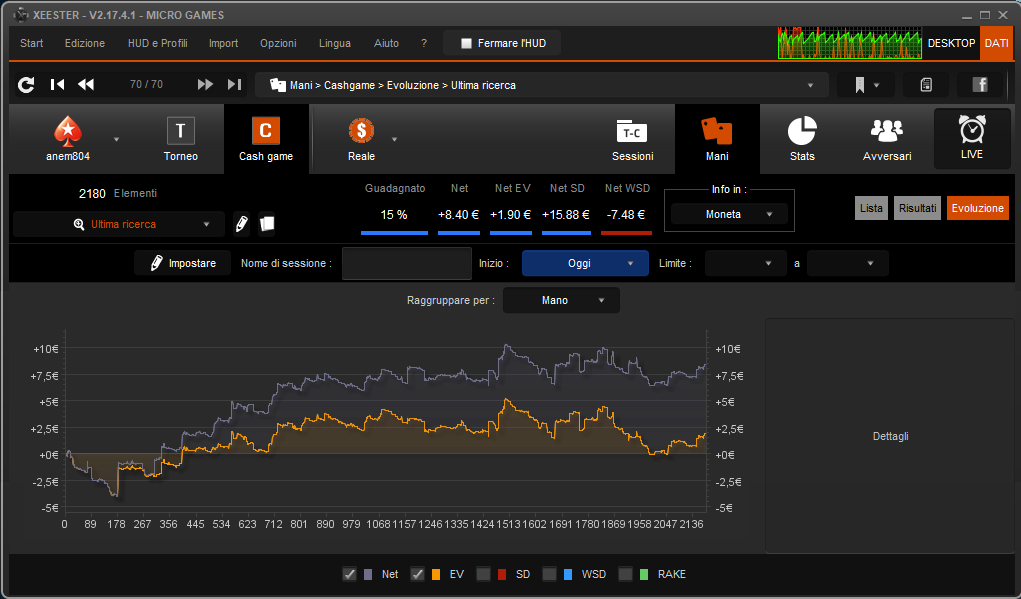Screen dimensions: 1021x599
Task: Open the first Limite dropdown
Action: point(746,263)
